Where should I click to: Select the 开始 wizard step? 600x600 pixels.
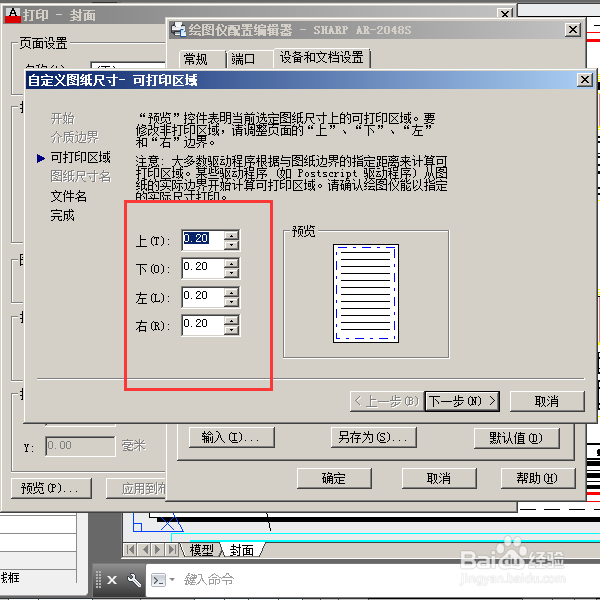[63, 118]
